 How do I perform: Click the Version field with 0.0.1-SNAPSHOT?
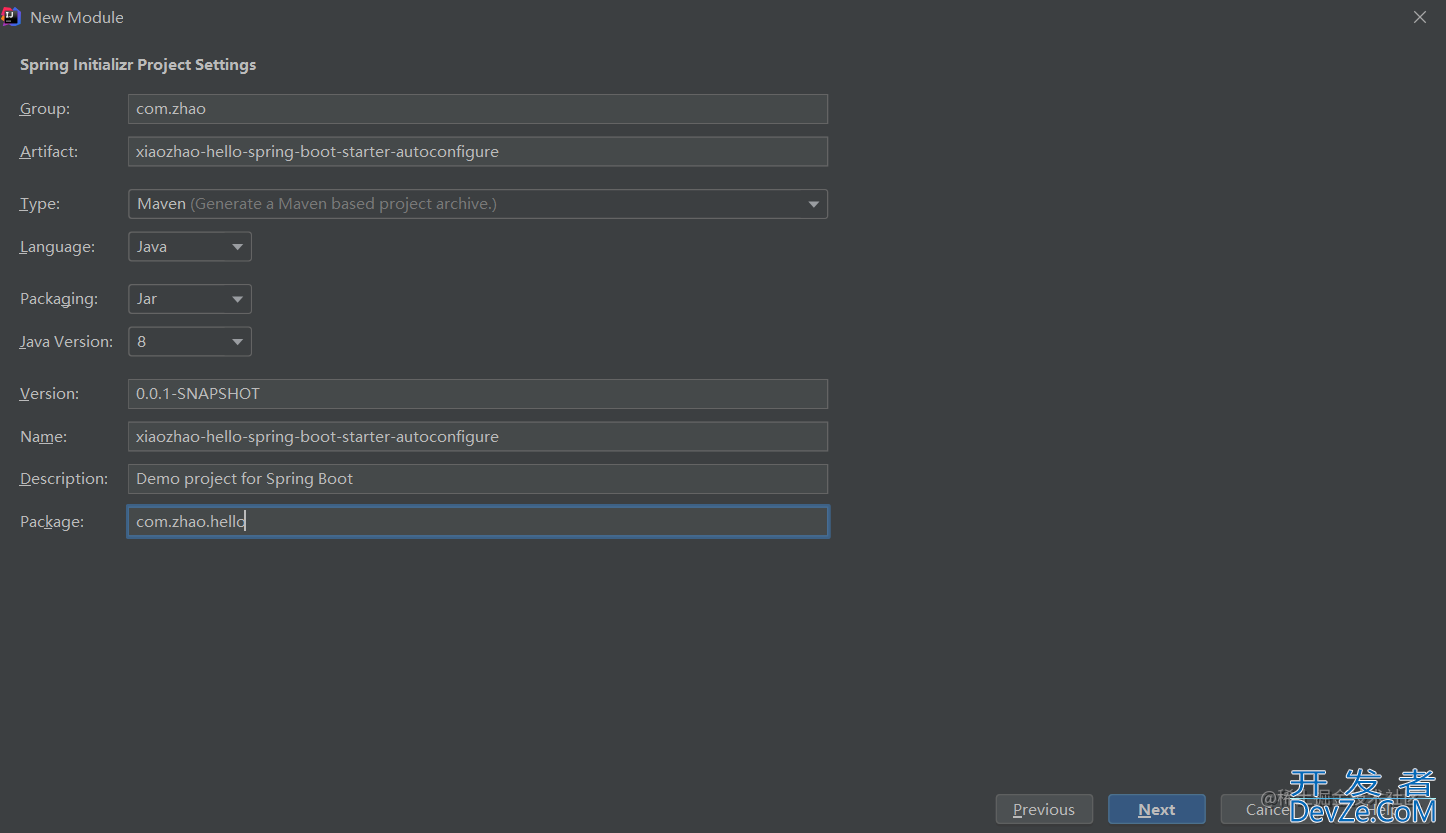[478, 394]
